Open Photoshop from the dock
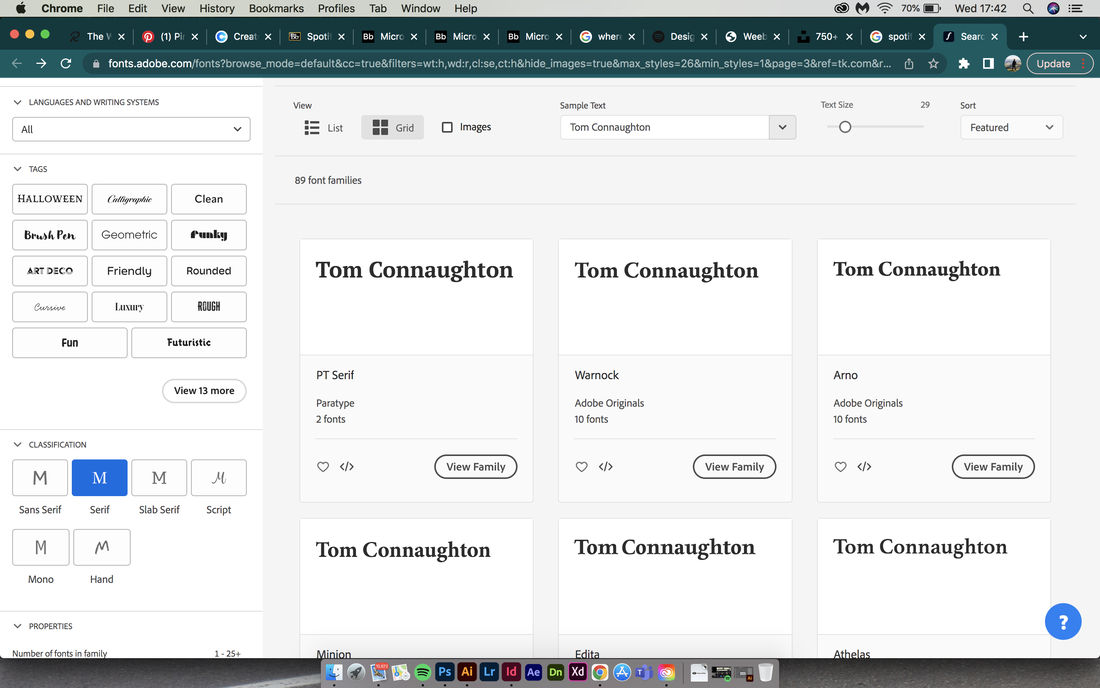1100x688 pixels. click(445, 672)
